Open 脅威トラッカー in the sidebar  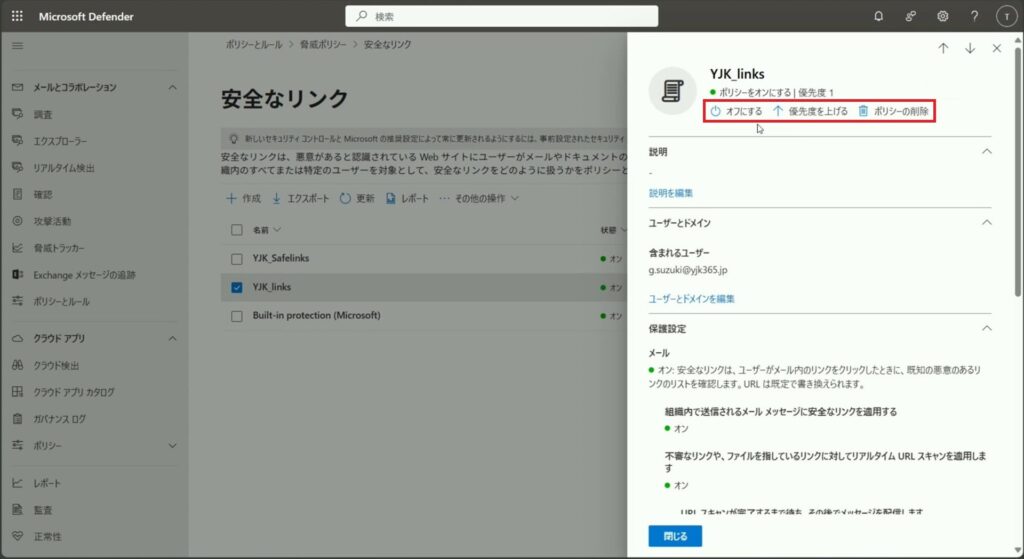(x=59, y=248)
